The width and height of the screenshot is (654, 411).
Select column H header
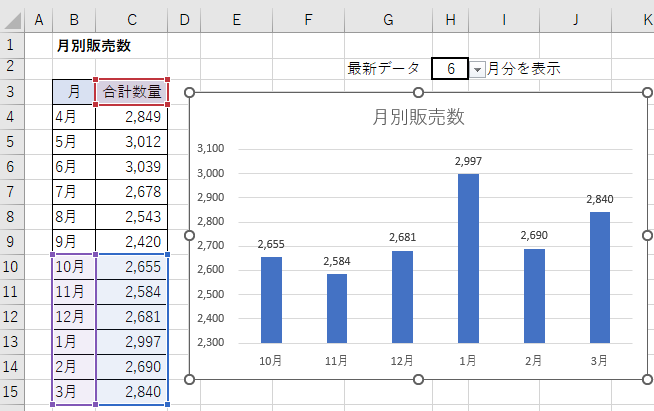tap(451, 20)
